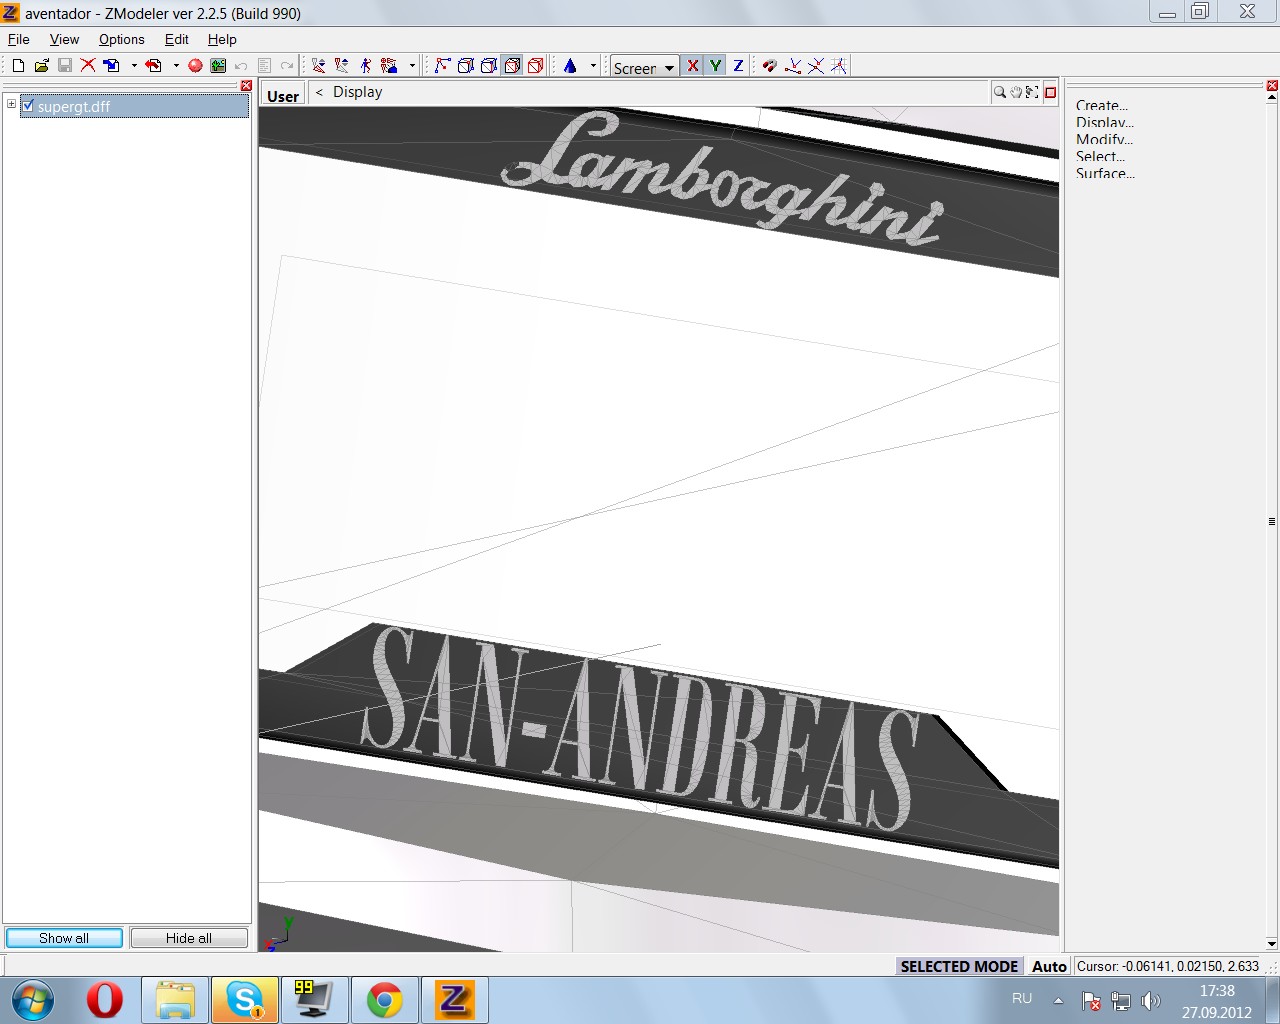Screen dimensions: 1280x1024
Task: Create a new file with the blank page icon
Action: tap(18, 66)
